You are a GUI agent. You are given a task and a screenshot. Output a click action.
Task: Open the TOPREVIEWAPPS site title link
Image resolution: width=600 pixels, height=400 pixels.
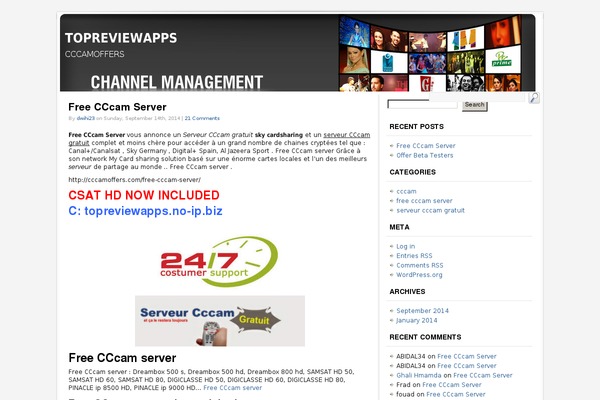pyautogui.click(x=121, y=38)
